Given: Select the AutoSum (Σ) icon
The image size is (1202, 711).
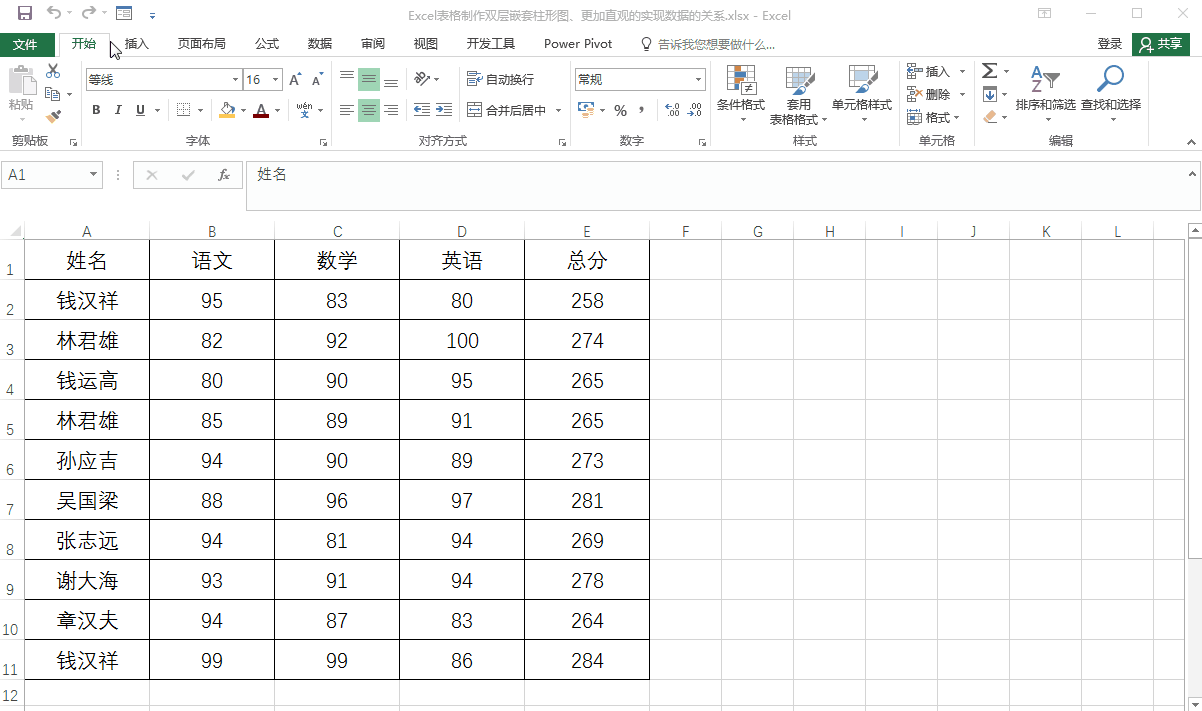Looking at the screenshot, I should [990, 70].
